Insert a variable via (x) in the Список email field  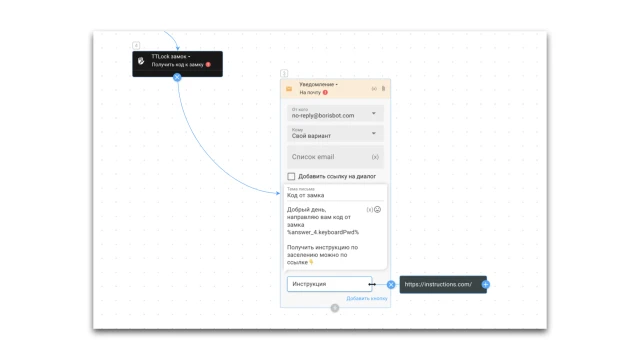[x=375, y=157]
